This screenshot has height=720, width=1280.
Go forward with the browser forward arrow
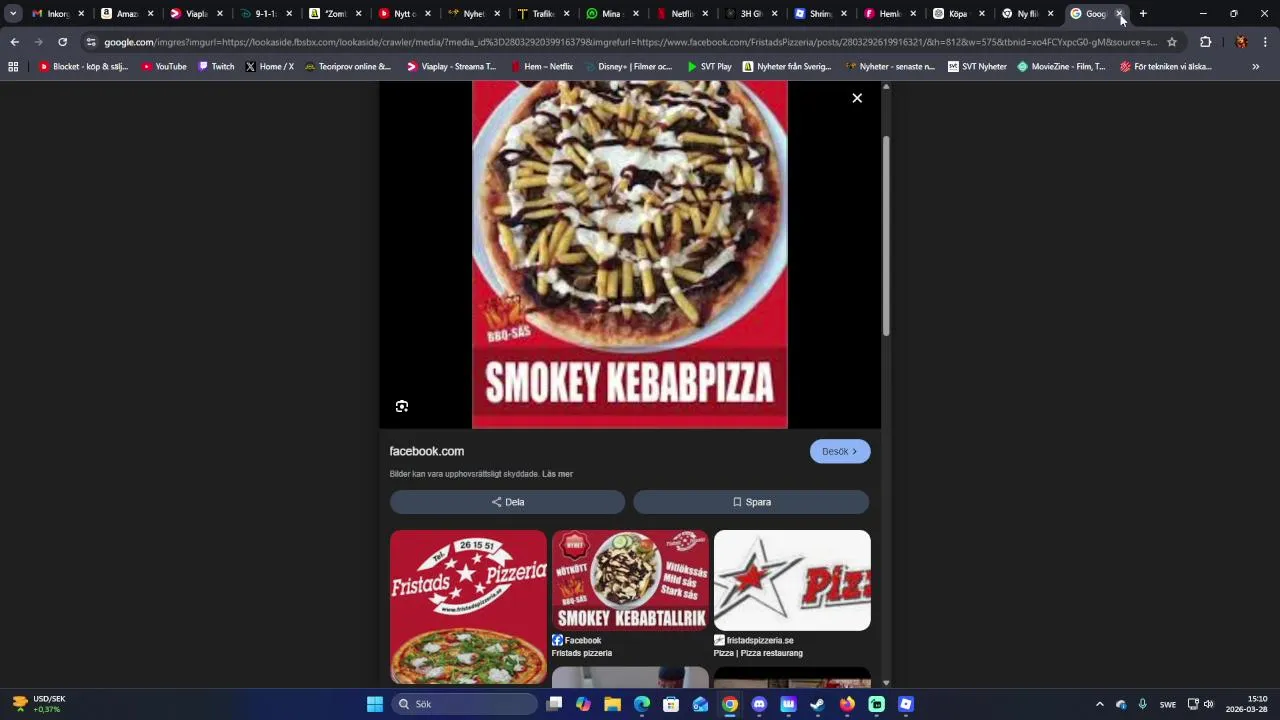pos(38,42)
